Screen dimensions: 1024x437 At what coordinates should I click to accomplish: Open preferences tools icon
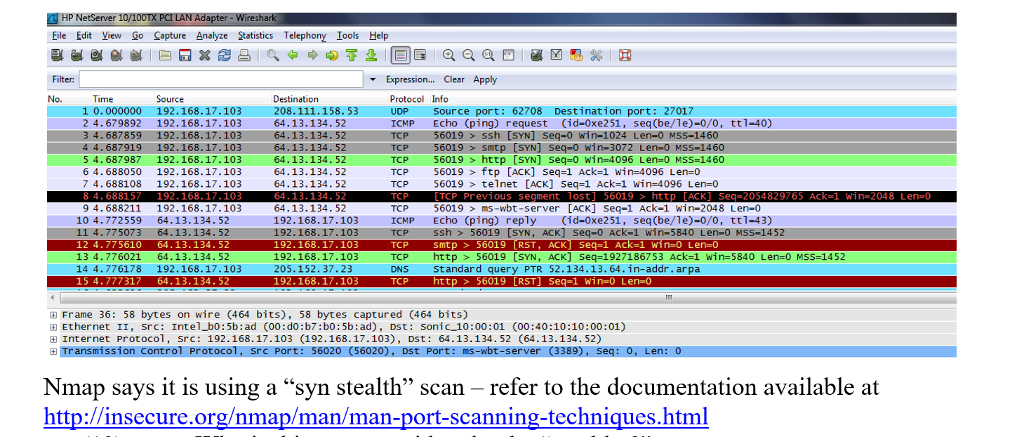tap(596, 56)
